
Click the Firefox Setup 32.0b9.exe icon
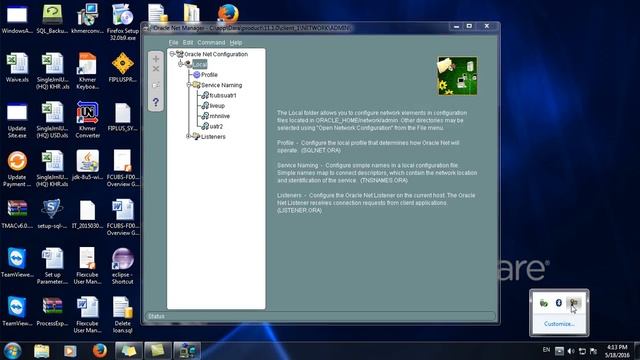122,22
